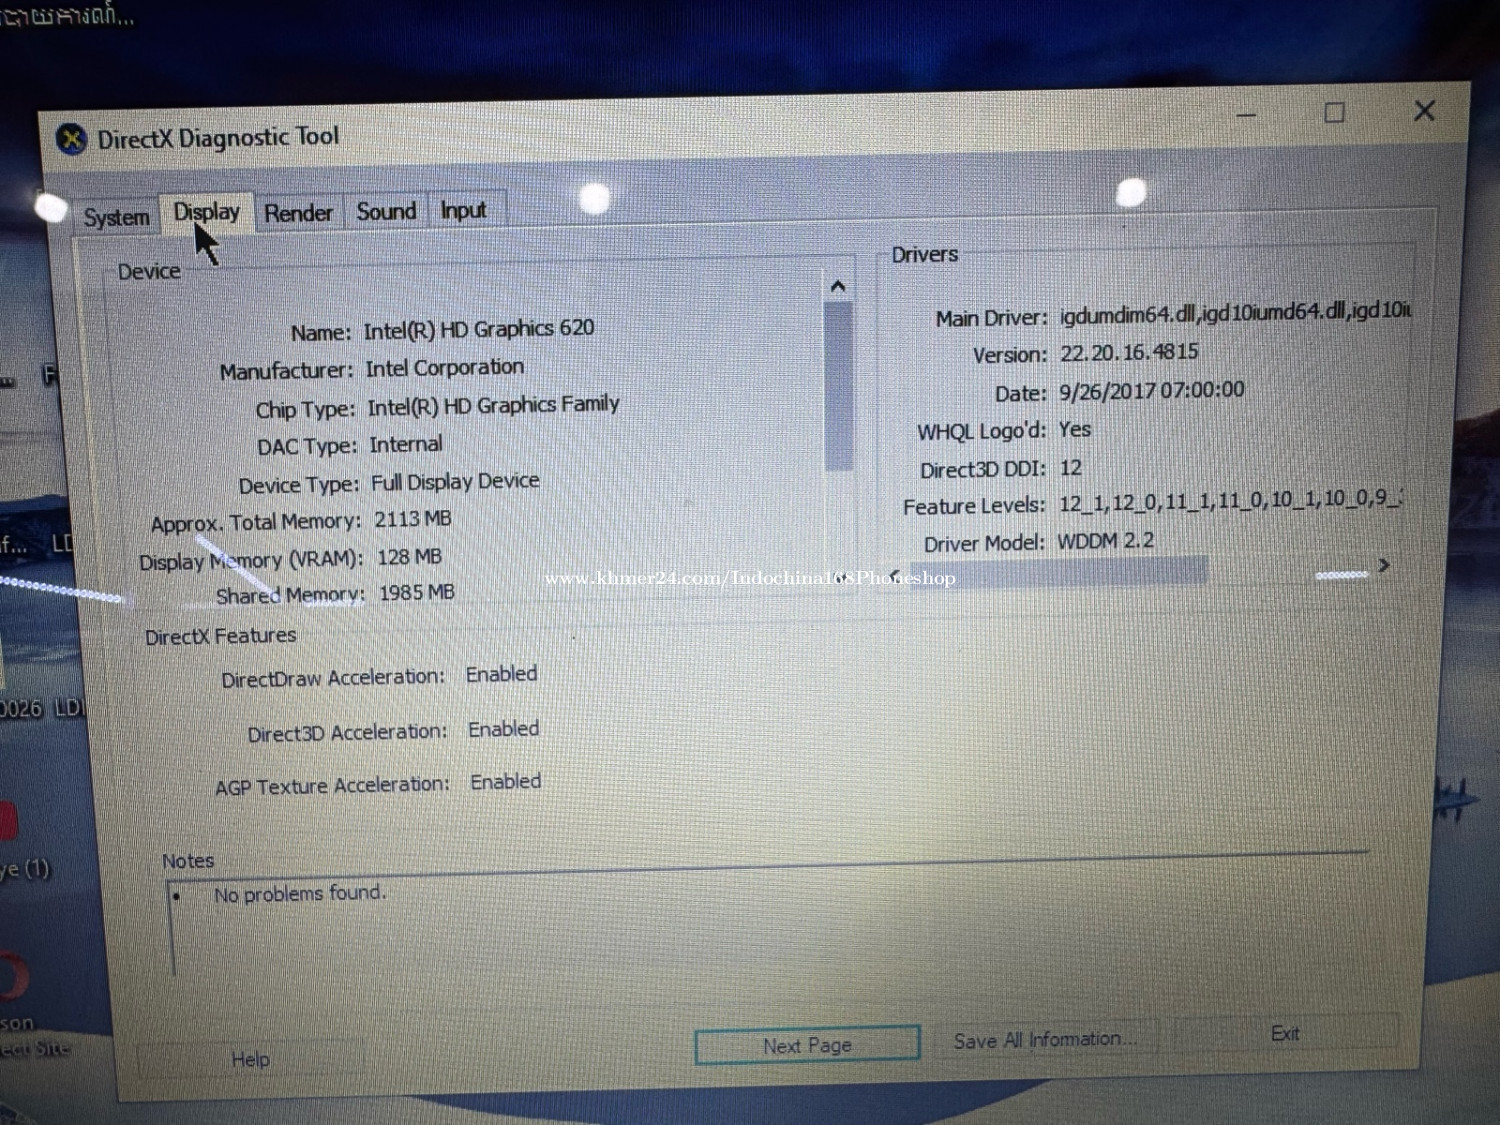Screen dimensions: 1500x1125
Task: Click Save All Information button
Action: coord(1044,1039)
